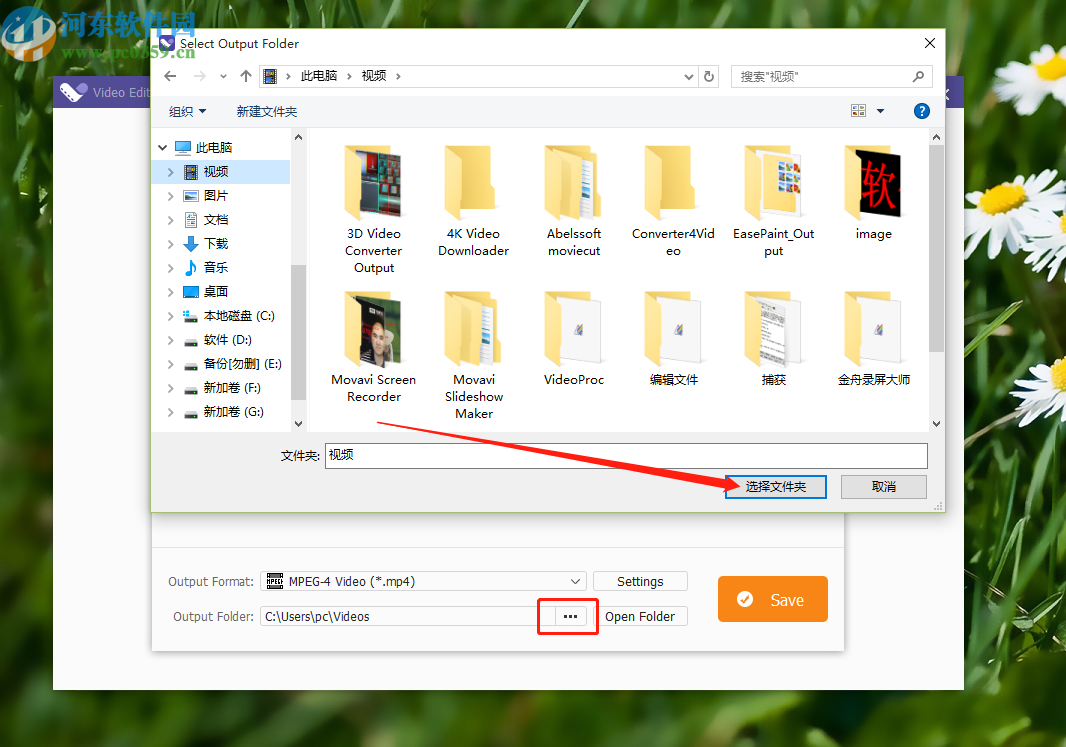Click the Video Editor logo icon
The image size is (1066, 747).
pyautogui.click(x=73, y=91)
